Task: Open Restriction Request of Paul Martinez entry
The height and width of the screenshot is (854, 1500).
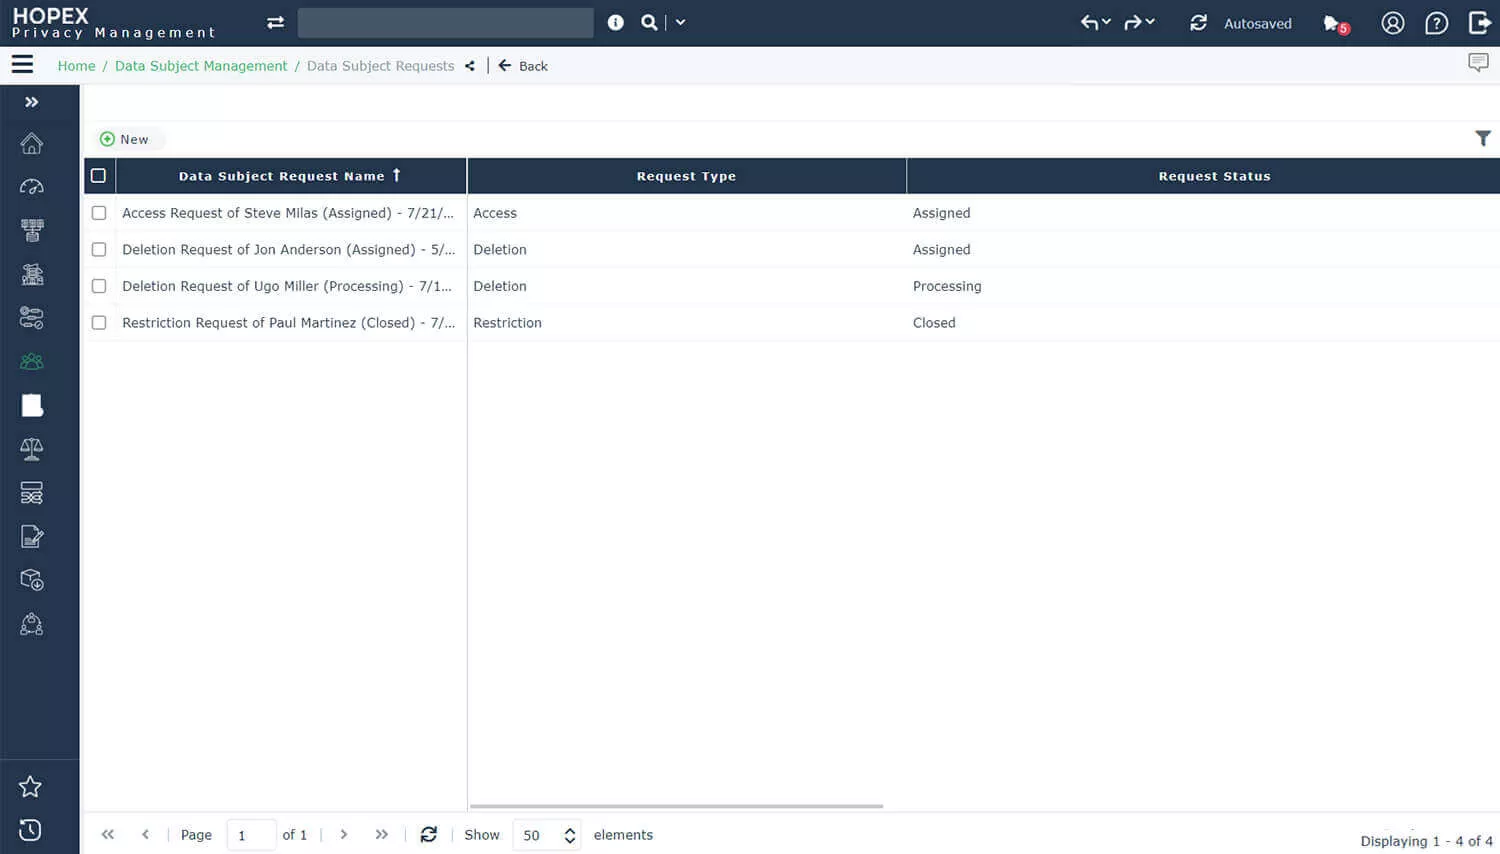Action: (x=288, y=323)
